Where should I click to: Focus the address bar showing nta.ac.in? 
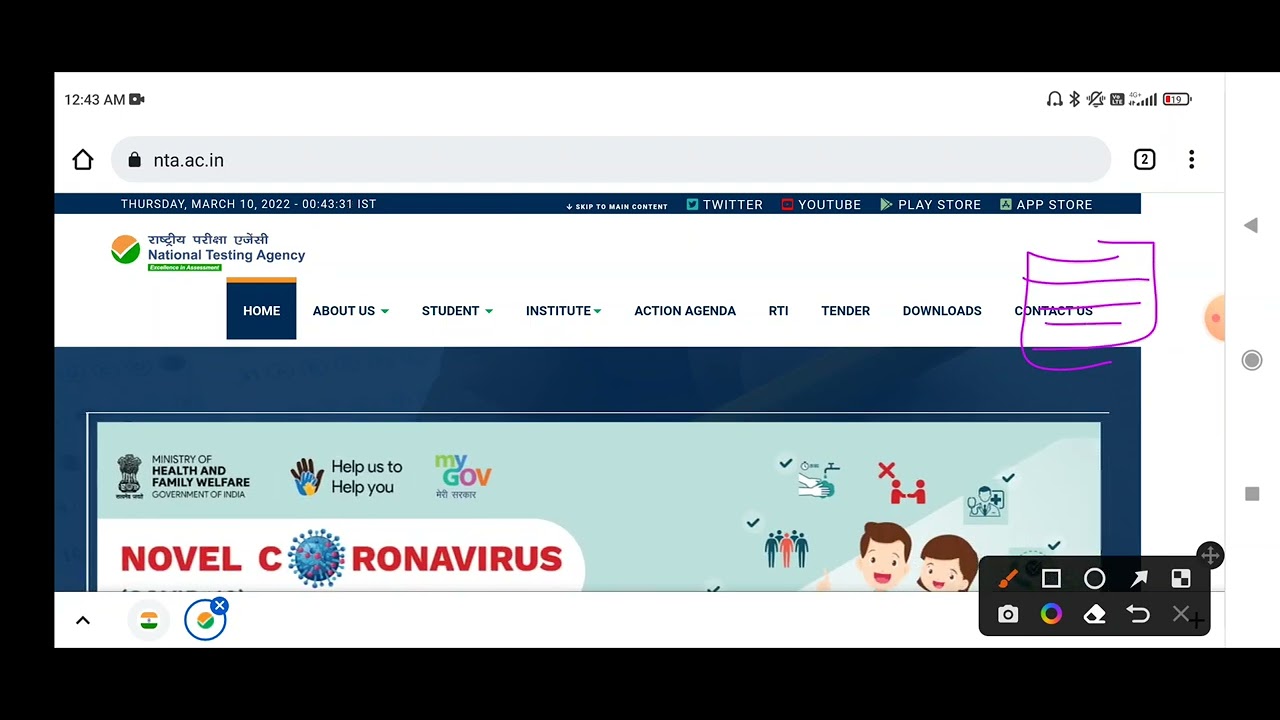[611, 160]
